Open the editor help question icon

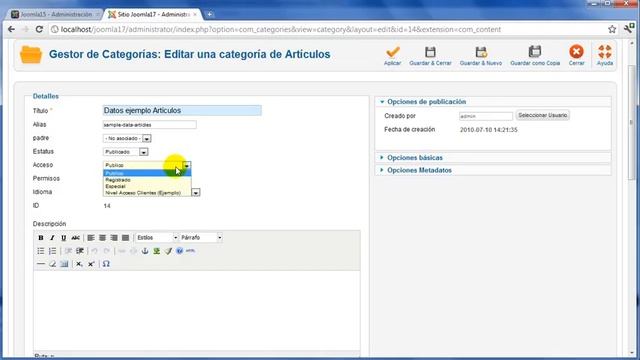(180, 251)
